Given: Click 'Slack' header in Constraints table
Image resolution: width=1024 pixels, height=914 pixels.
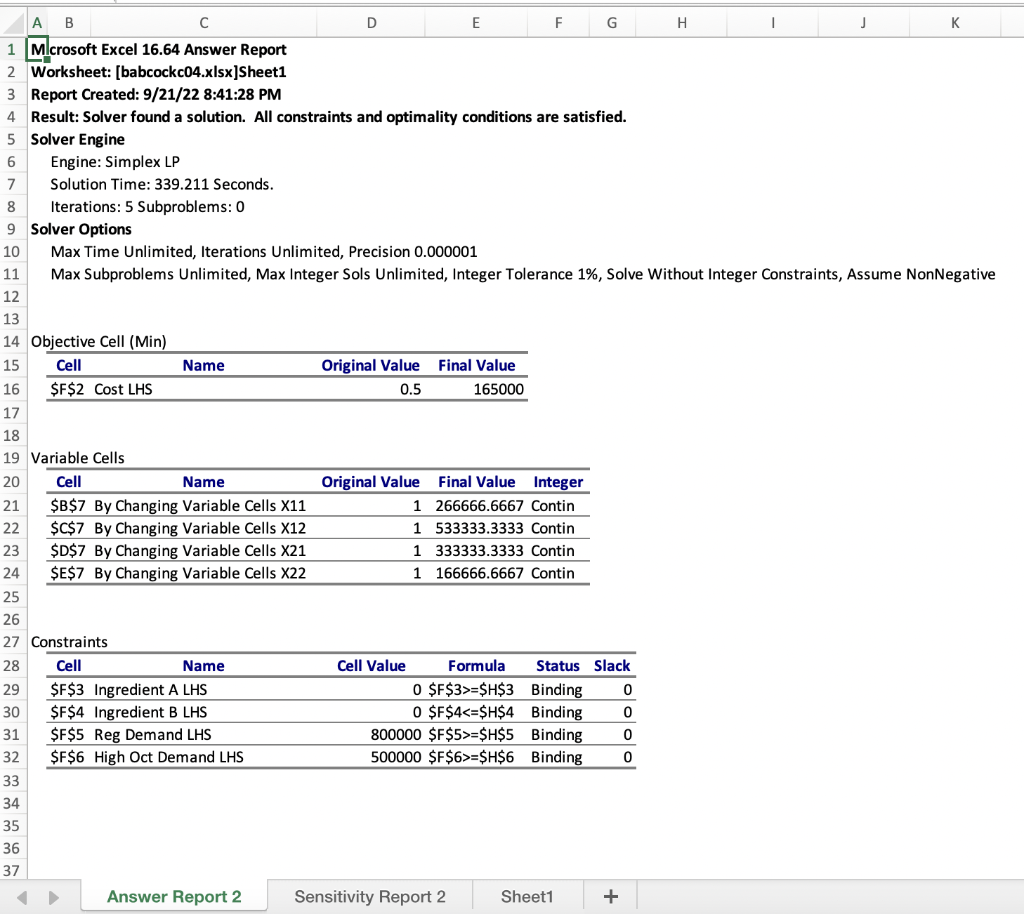Looking at the screenshot, I should pos(612,666).
